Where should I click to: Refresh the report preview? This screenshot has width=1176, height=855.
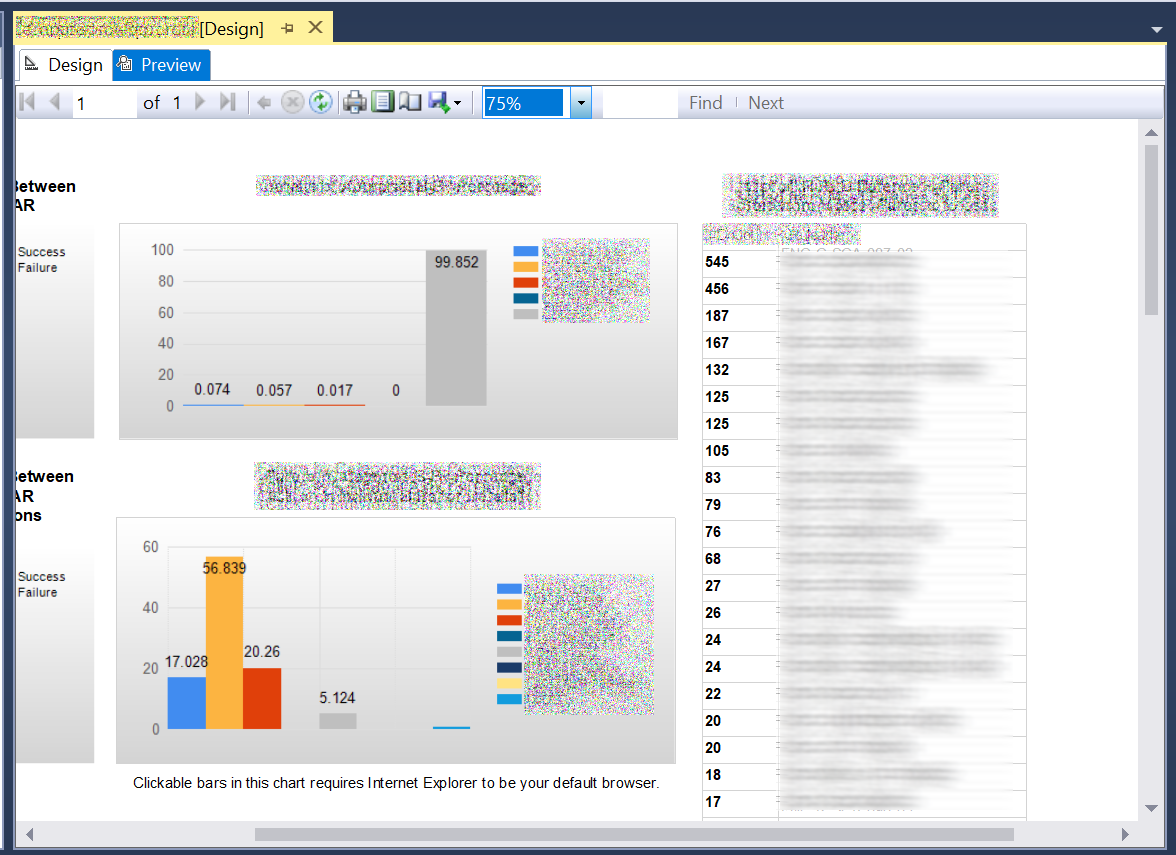[321, 103]
